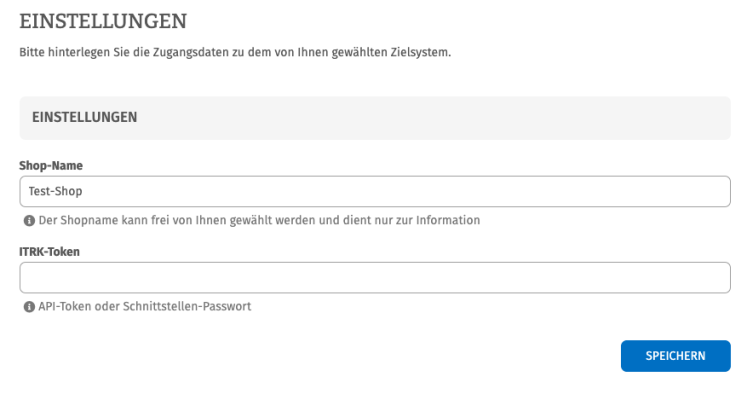
Task: Click the info icon beside the API-Token hint
Action: pyautogui.click(x=29, y=307)
